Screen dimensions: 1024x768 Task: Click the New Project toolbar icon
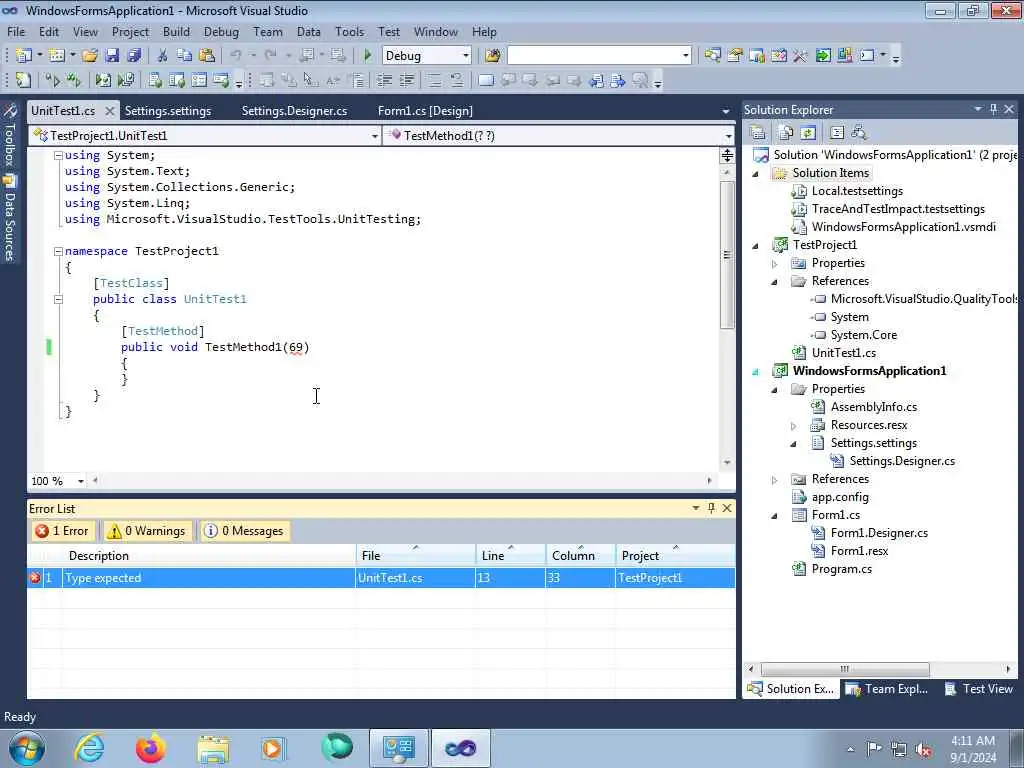(24, 56)
